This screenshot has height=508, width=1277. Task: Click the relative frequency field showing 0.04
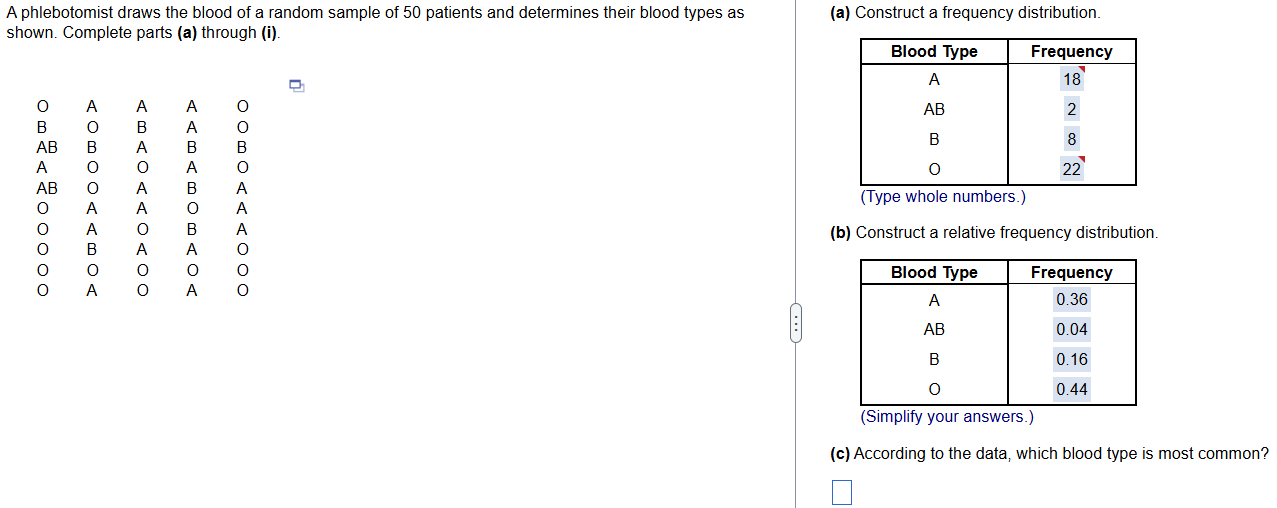click(x=1071, y=330)
